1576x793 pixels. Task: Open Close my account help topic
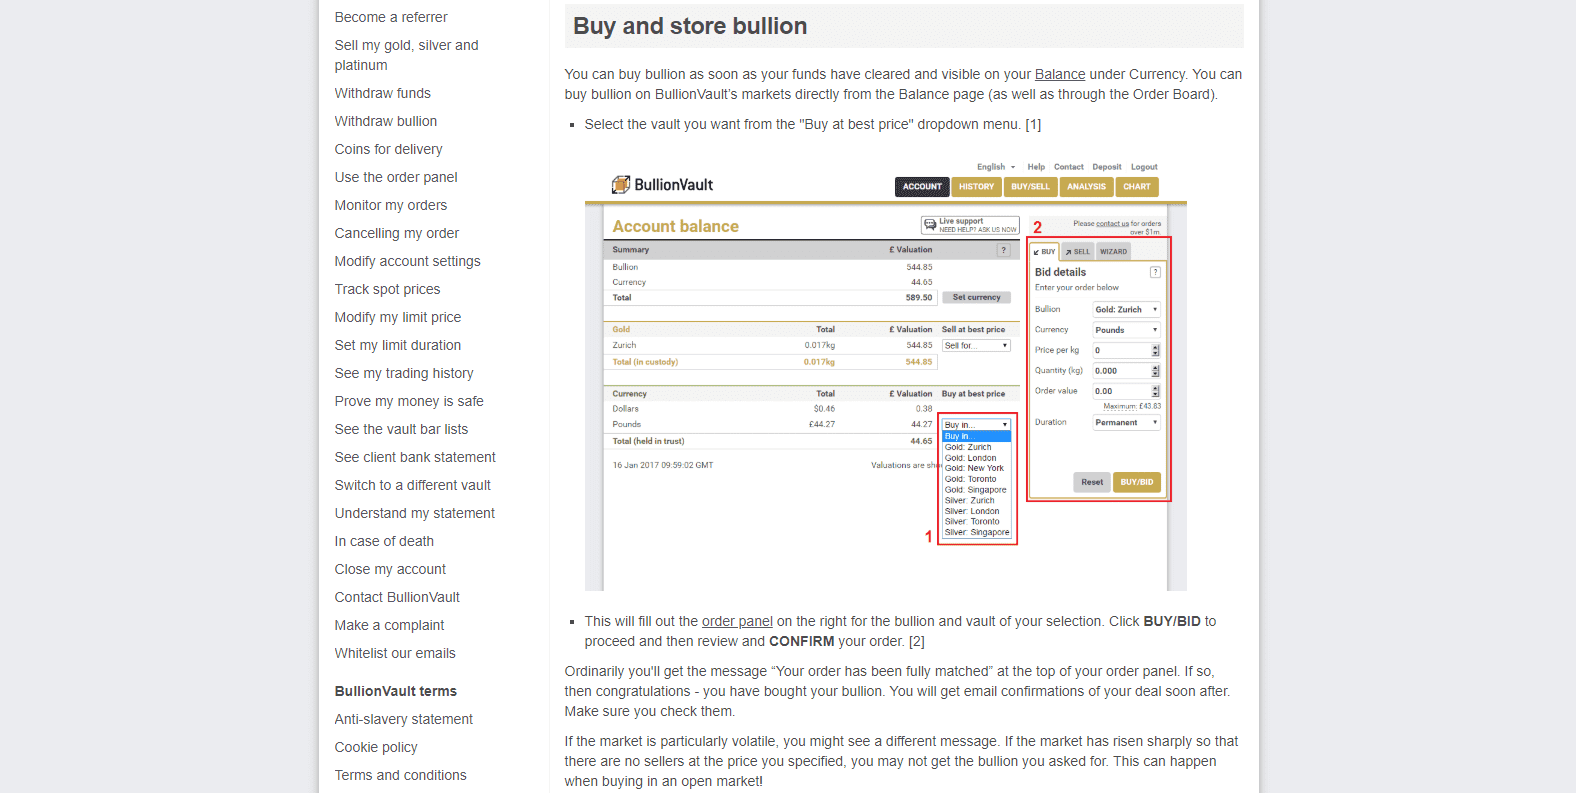(390, 569)
